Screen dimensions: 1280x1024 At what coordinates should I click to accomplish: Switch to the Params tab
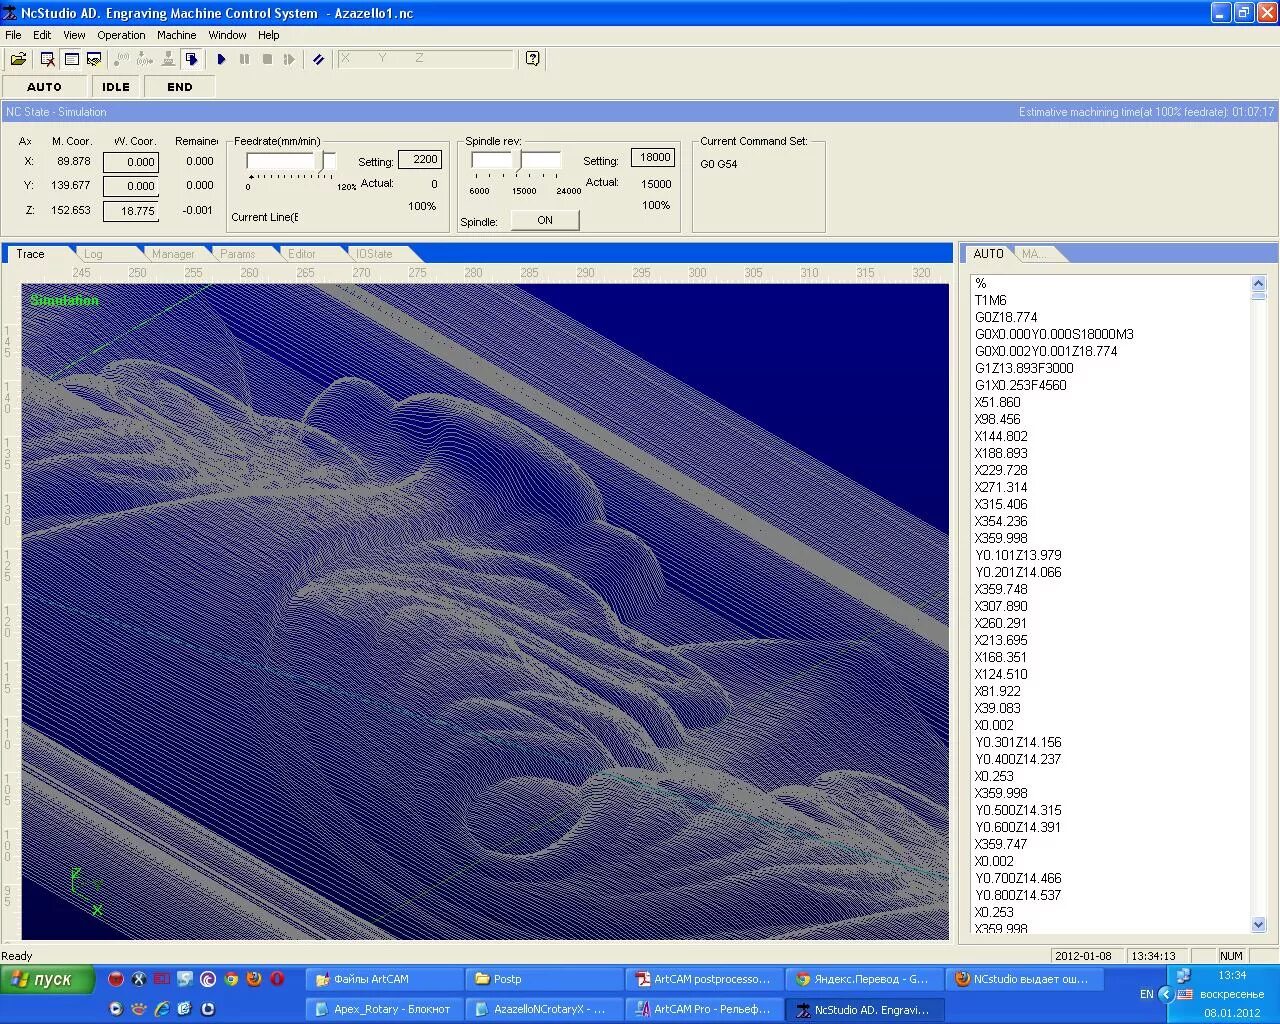click(238, 254)
